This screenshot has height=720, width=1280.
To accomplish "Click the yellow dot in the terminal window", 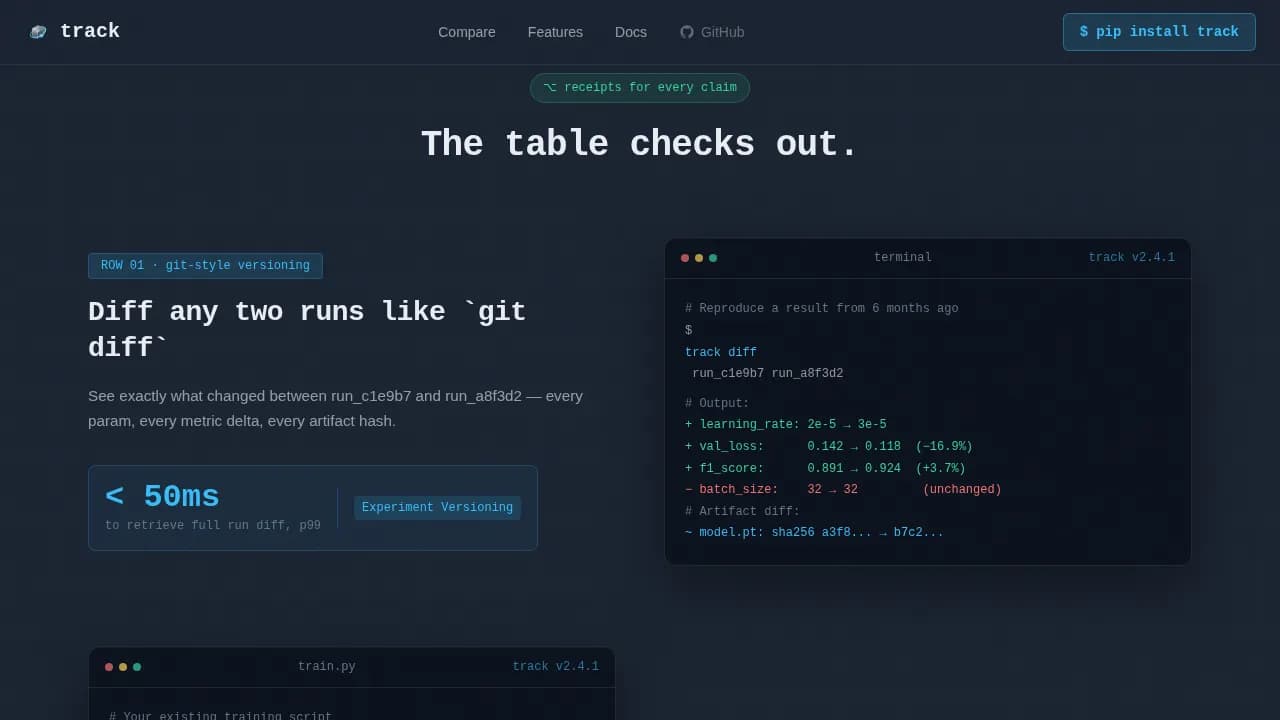I will (699, 258).
